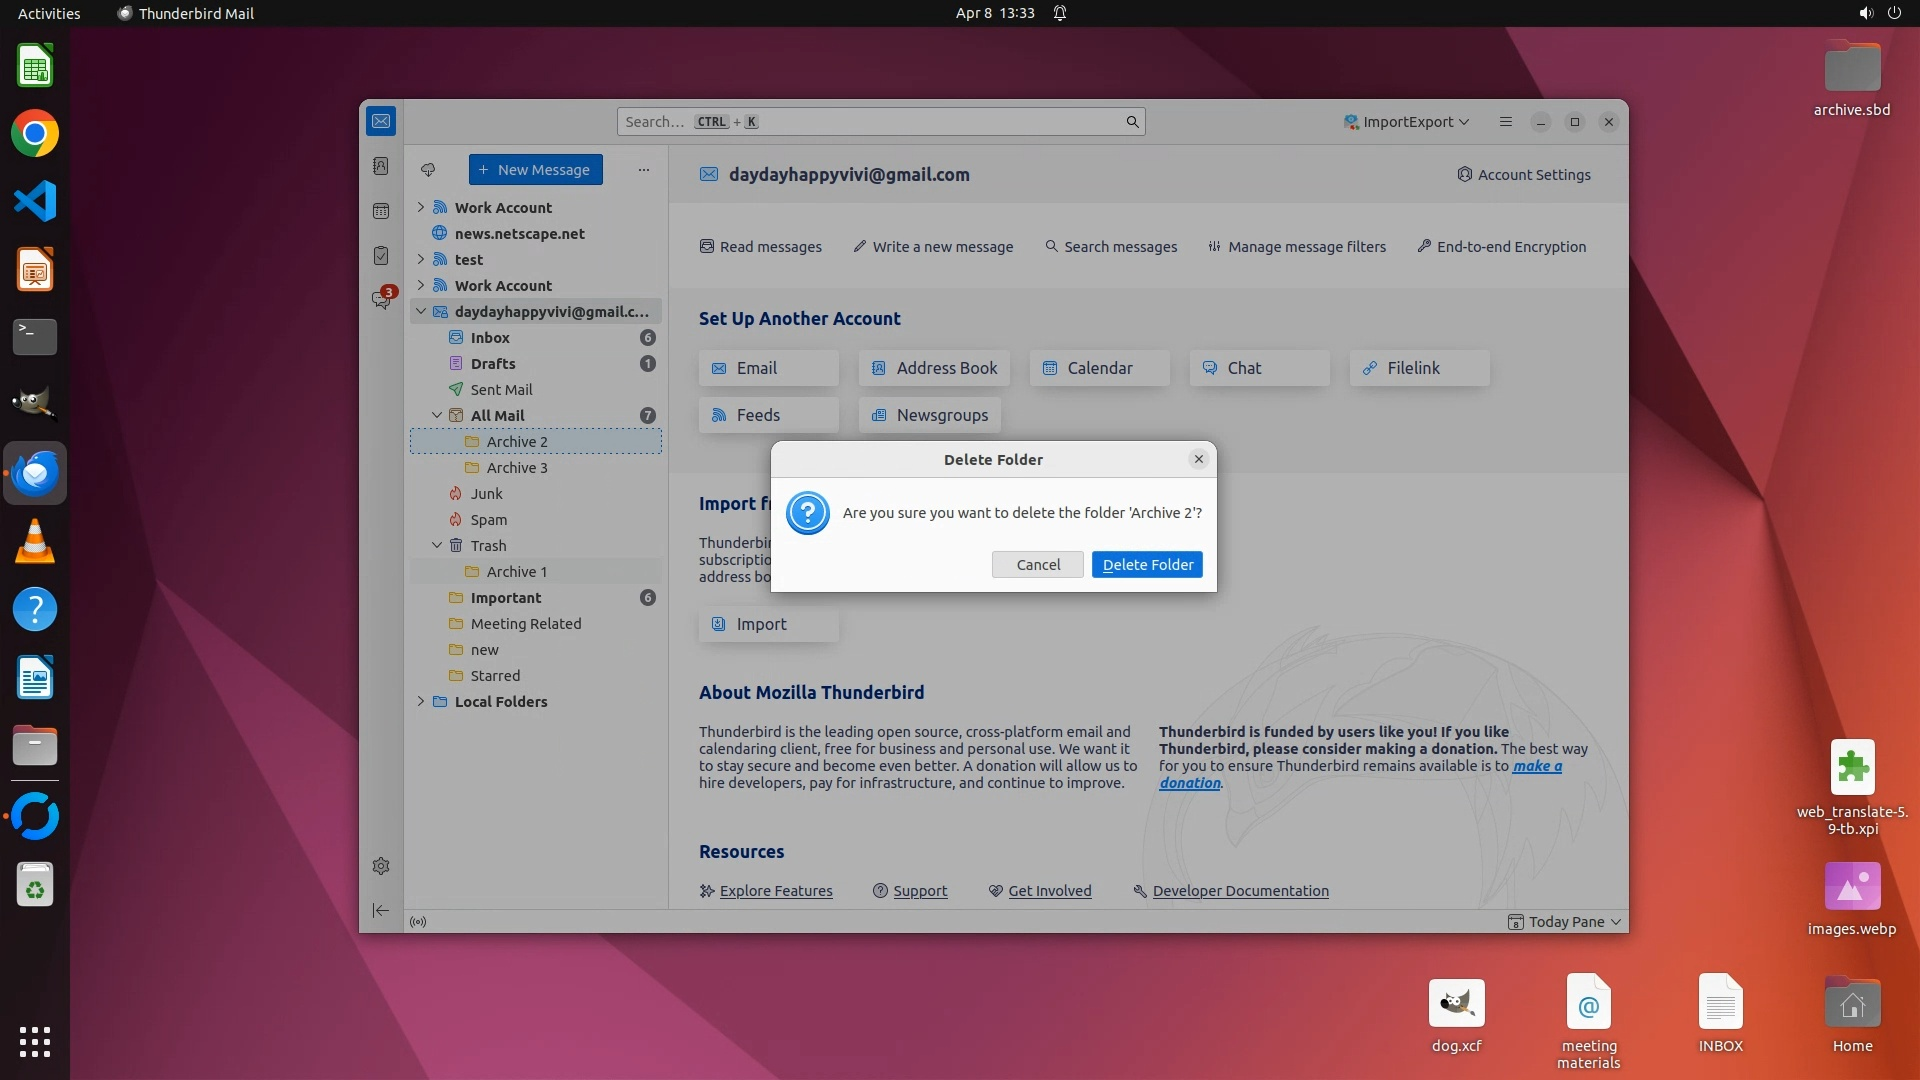Open the Settings gear in spaces toolbar

pyautogui.click(x=381, y=866)
